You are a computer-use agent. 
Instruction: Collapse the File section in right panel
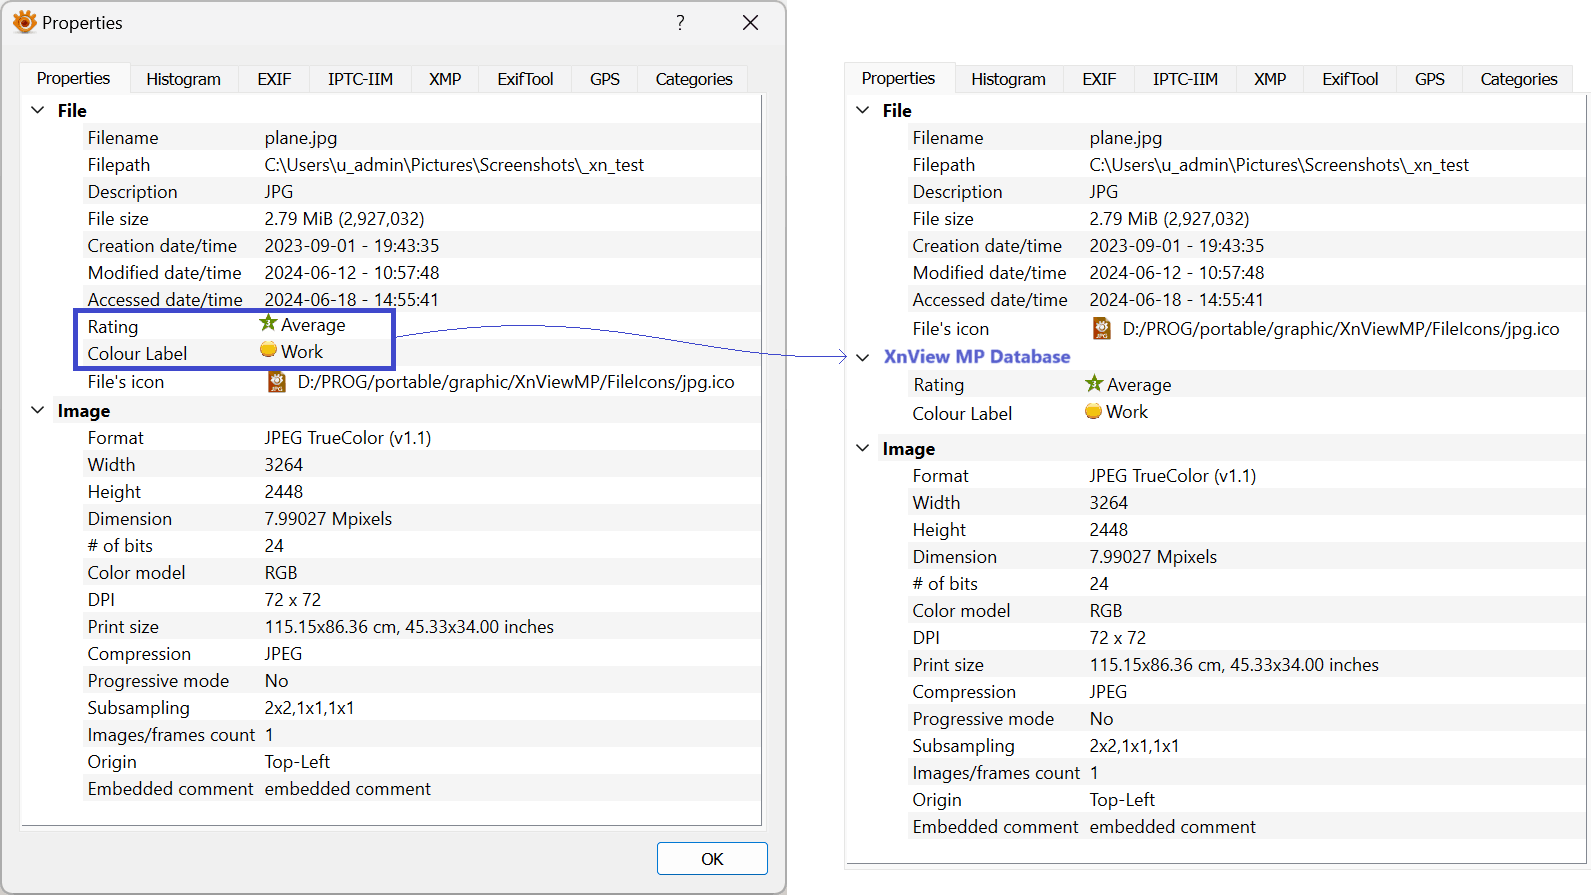863,110
